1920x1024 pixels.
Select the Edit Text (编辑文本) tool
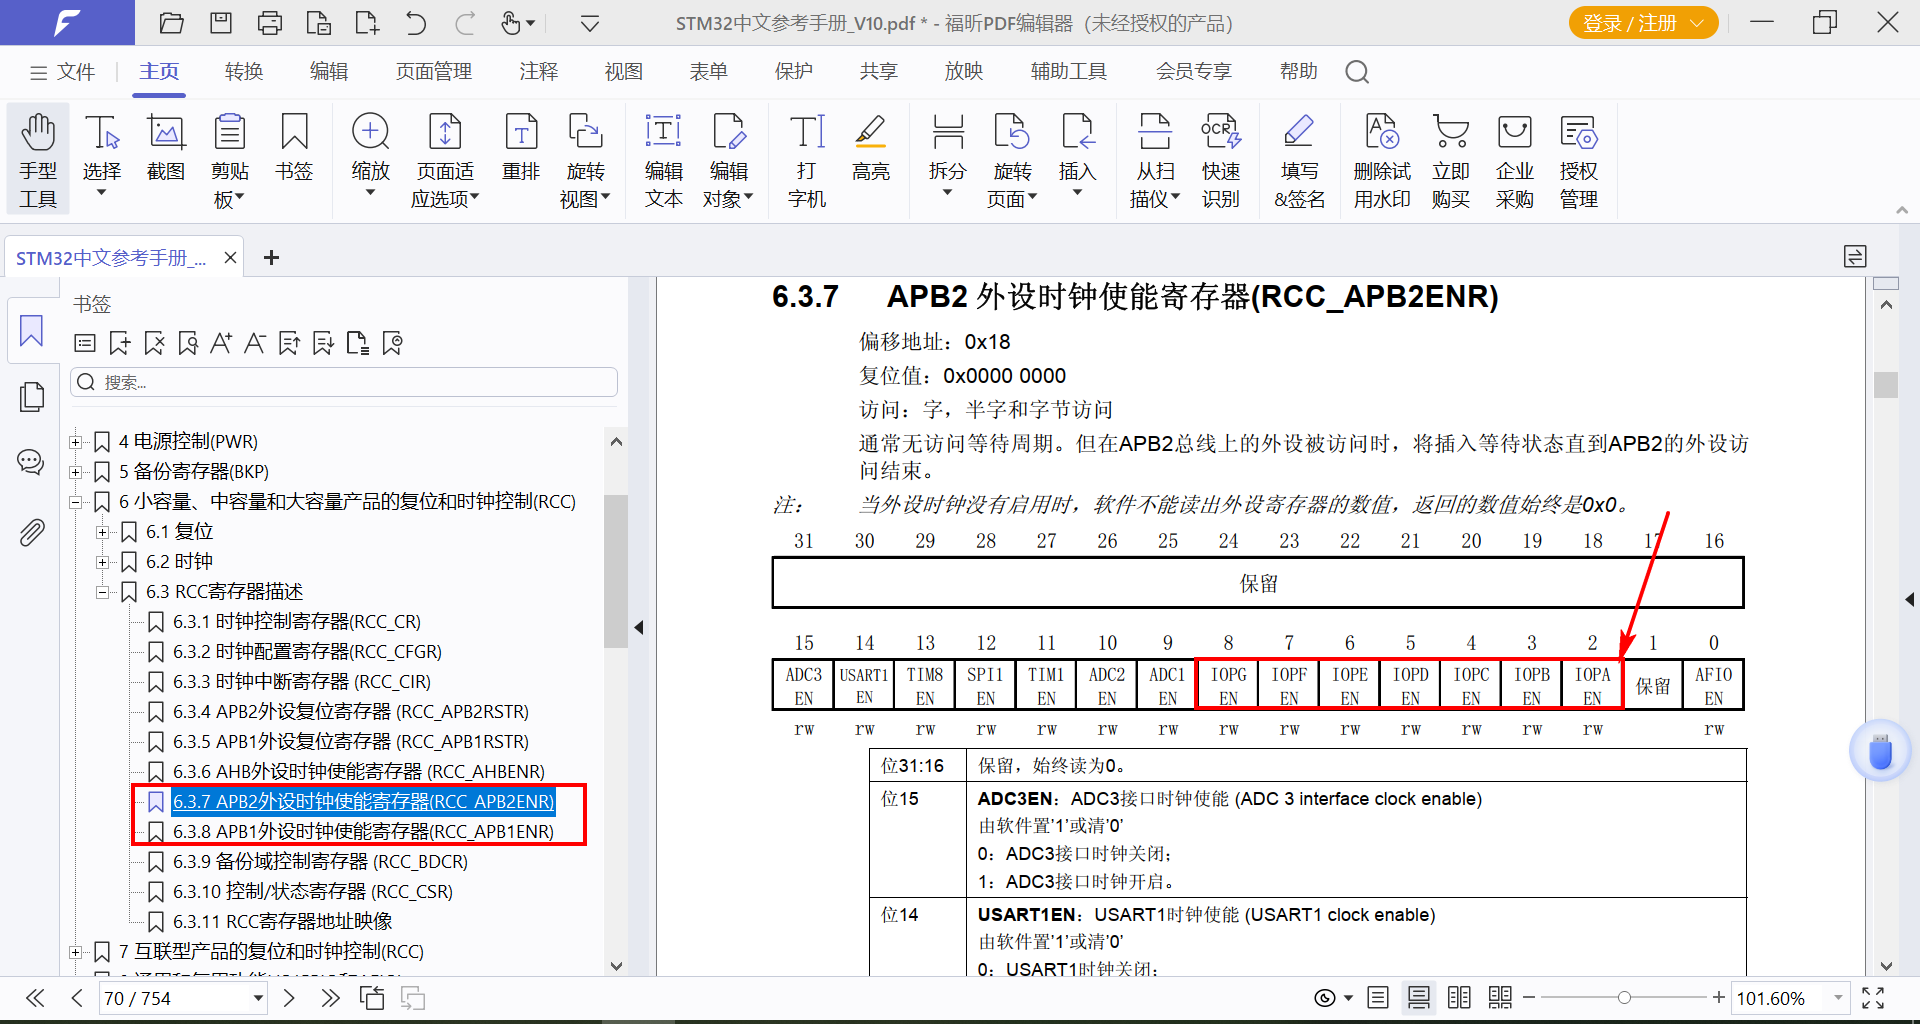point(663,160)
